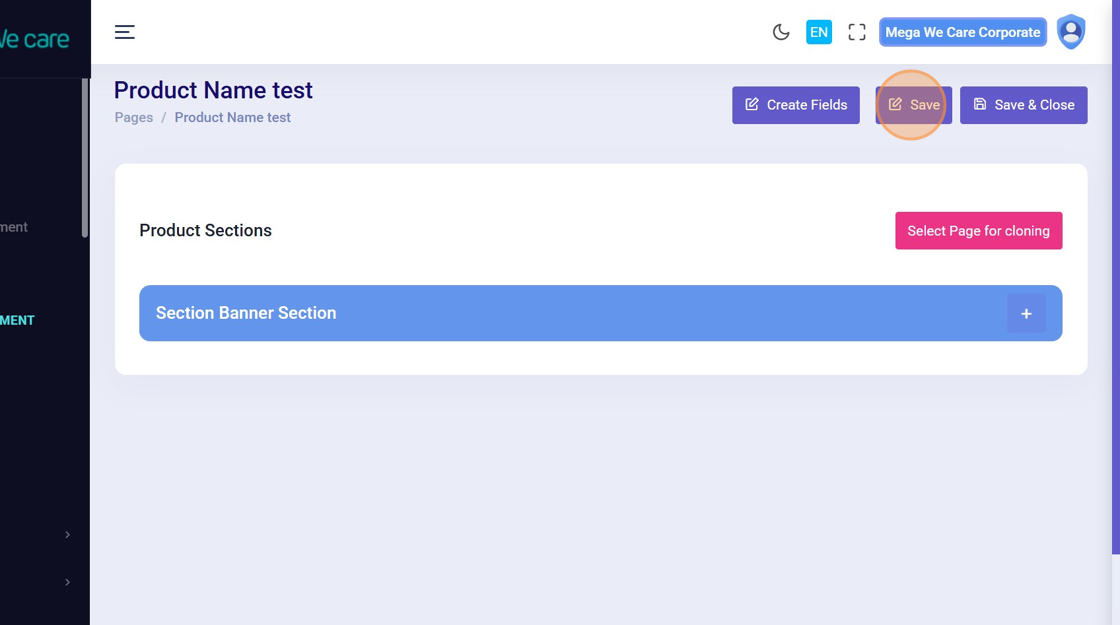Image resolution: width=1120 pixels, height=625 pixels.
Task: Click the Product Name test breadcrumb
Action: [x=232, y=117]
